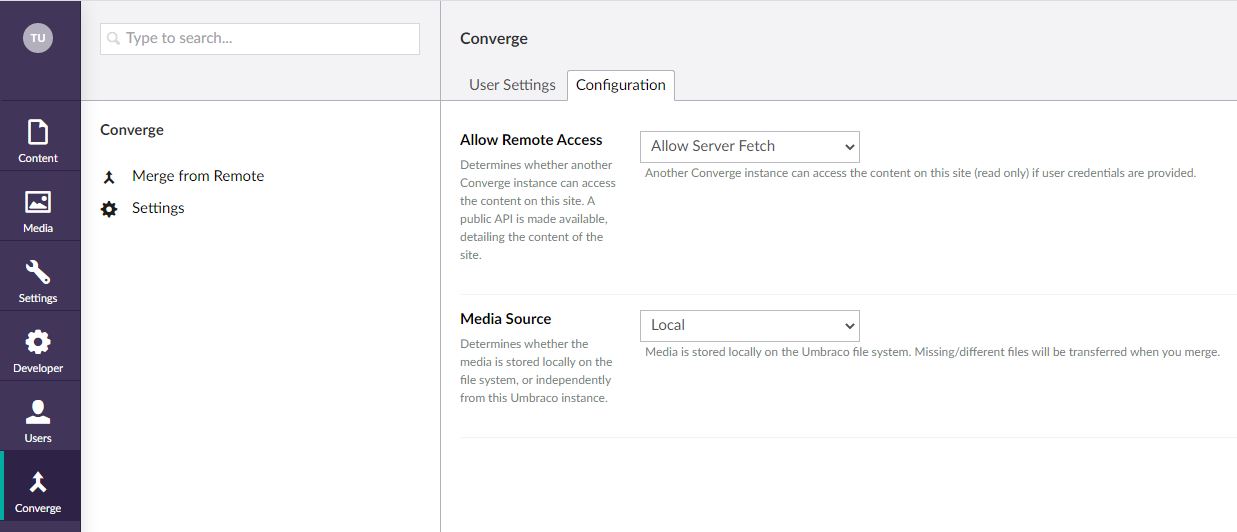Open the Users section icon
Viewport: 1237px width, 532px height.
click(x=38, y=412)
